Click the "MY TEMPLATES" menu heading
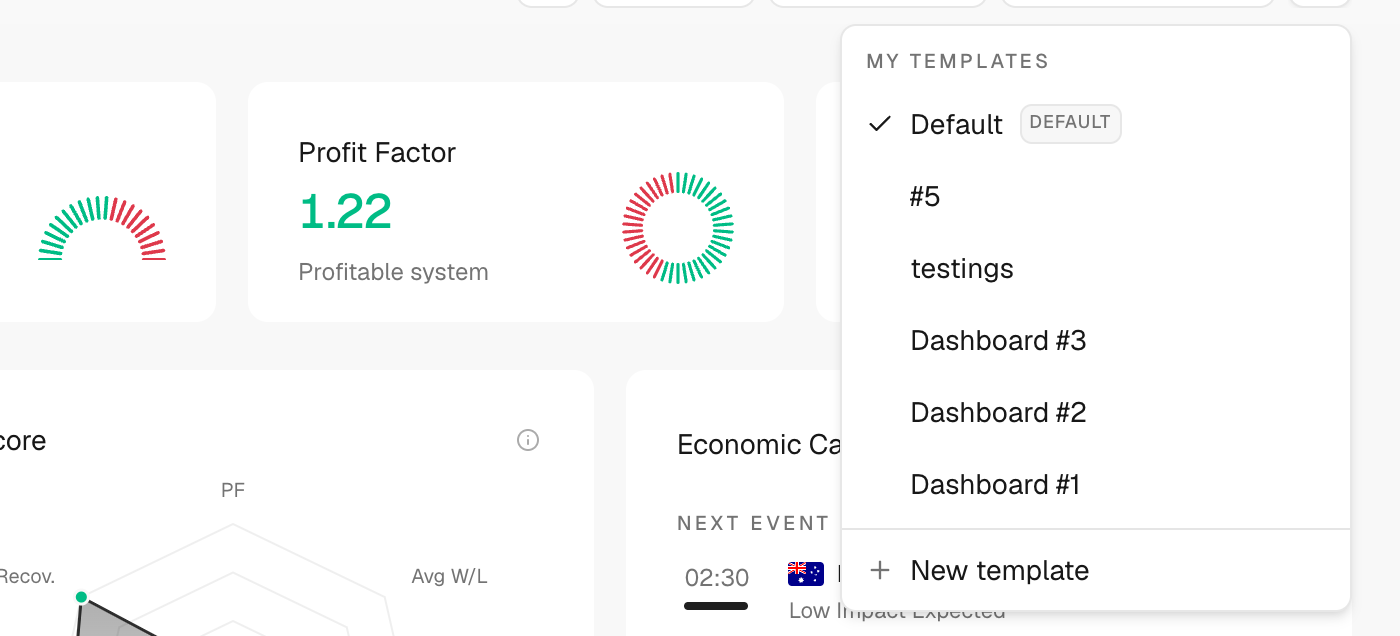Screen dimensions: 1400x636 point(958,61)
